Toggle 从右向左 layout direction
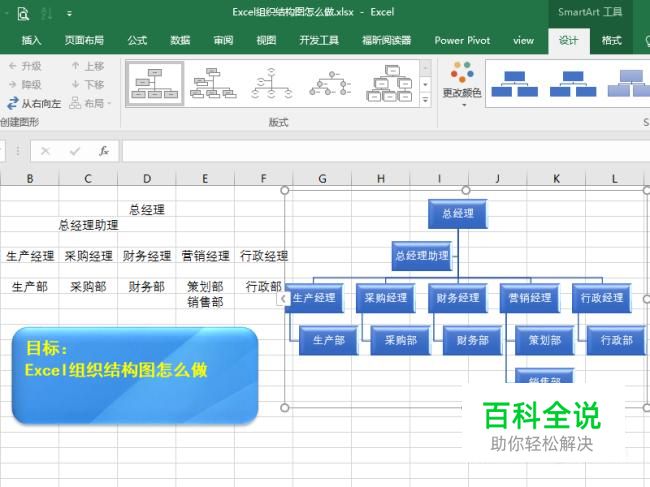Screen dimensions: 650x487 (x=34, y=103)
